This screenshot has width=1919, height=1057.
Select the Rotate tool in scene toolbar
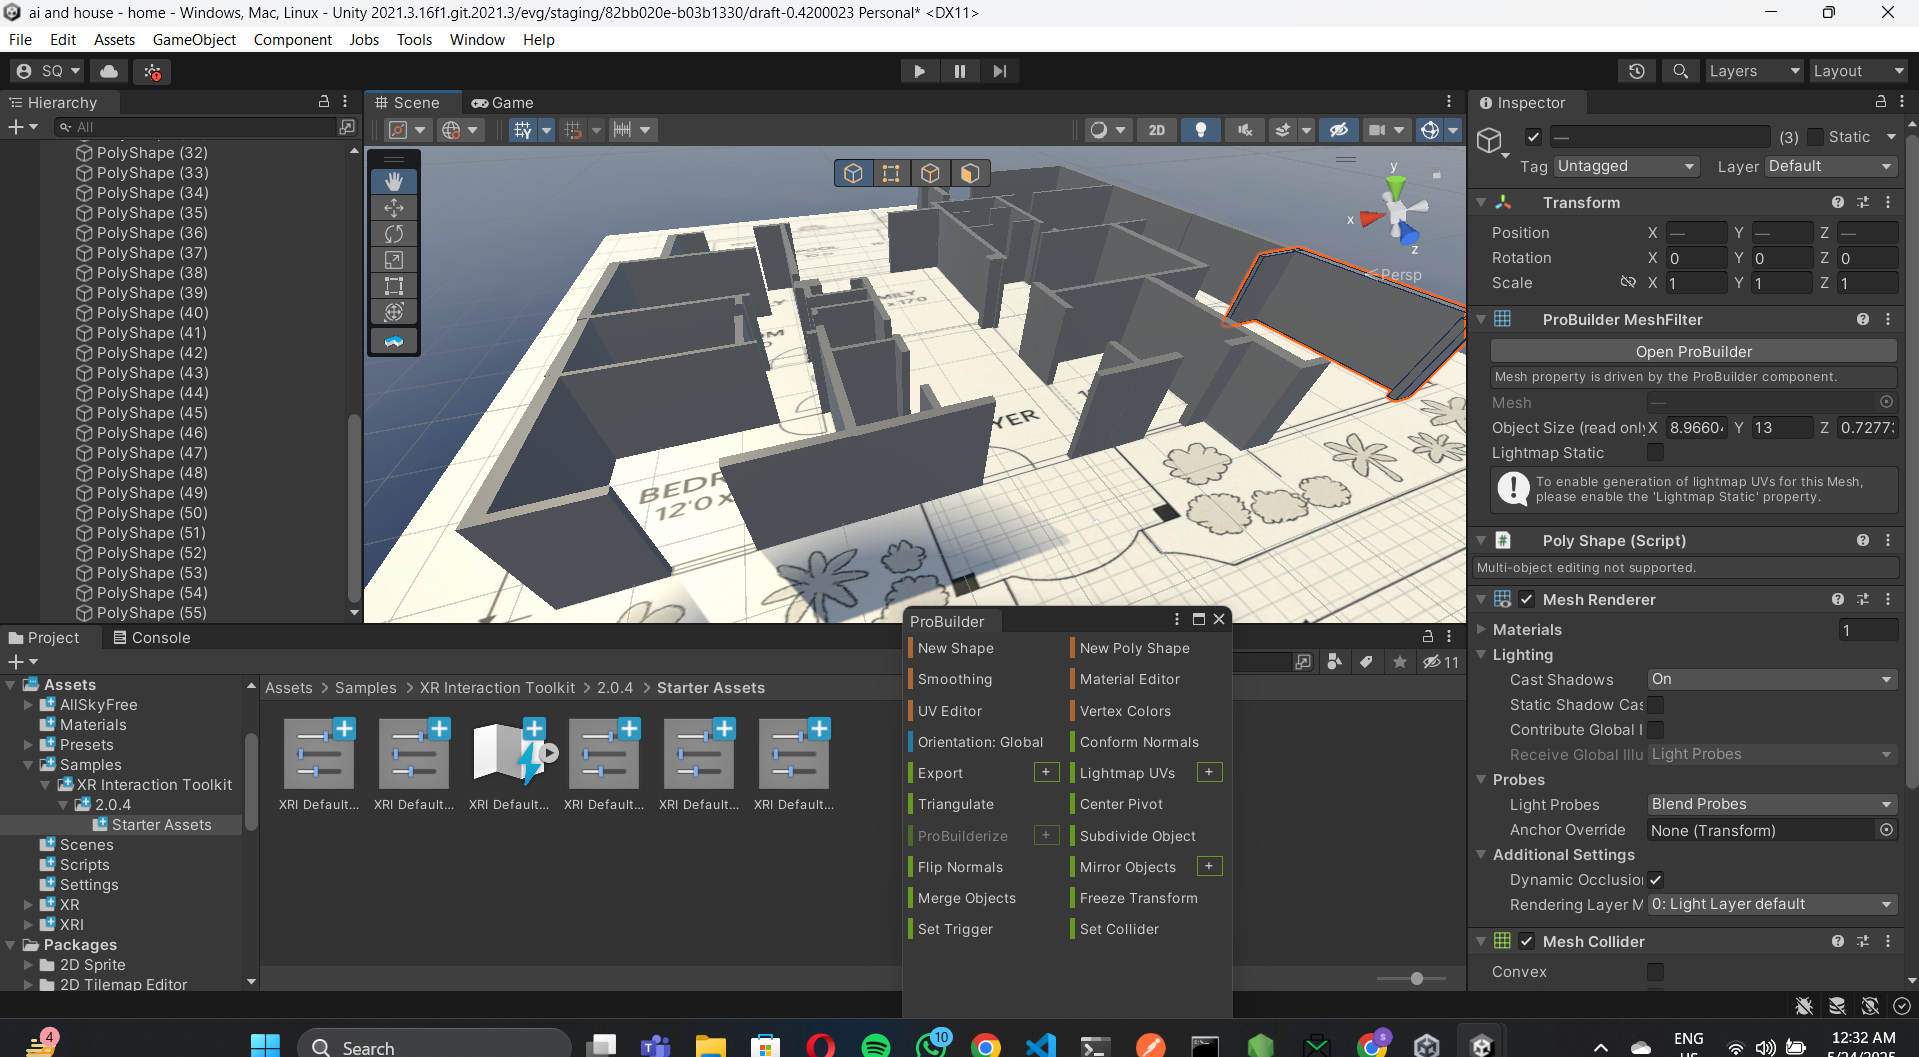[x=394, y=233]
